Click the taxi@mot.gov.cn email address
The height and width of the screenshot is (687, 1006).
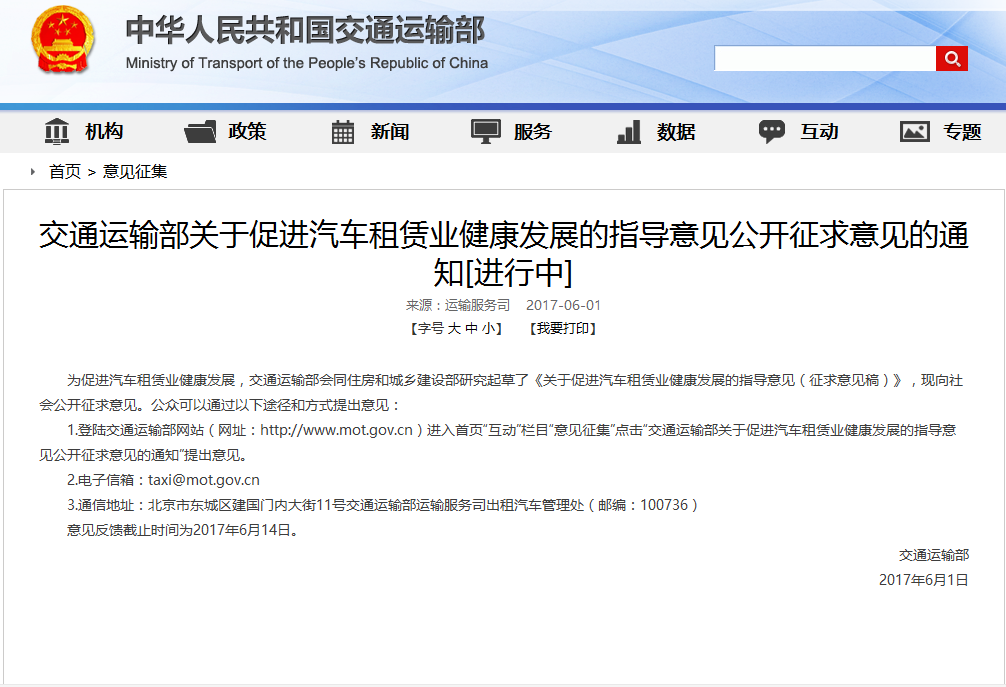click(x=203, y=480)
